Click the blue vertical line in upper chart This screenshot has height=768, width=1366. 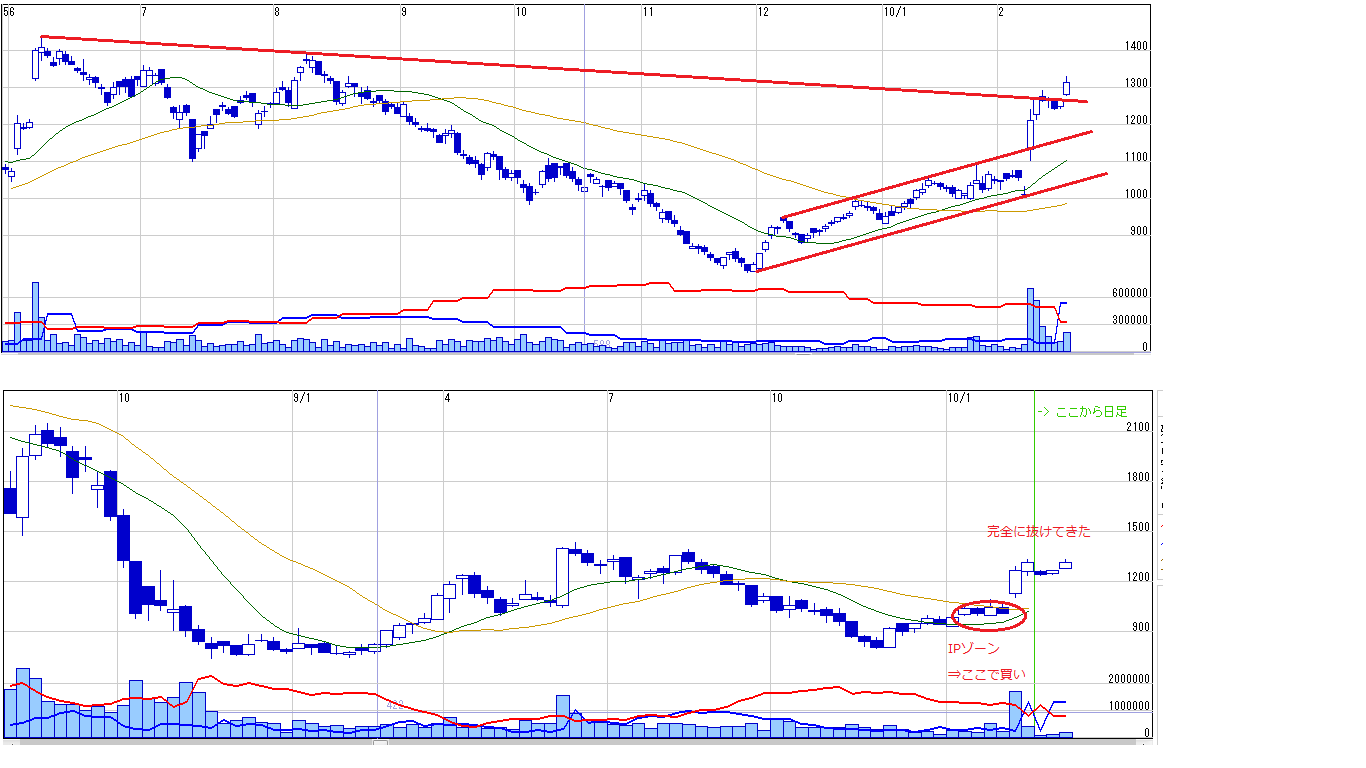point(583,200)
